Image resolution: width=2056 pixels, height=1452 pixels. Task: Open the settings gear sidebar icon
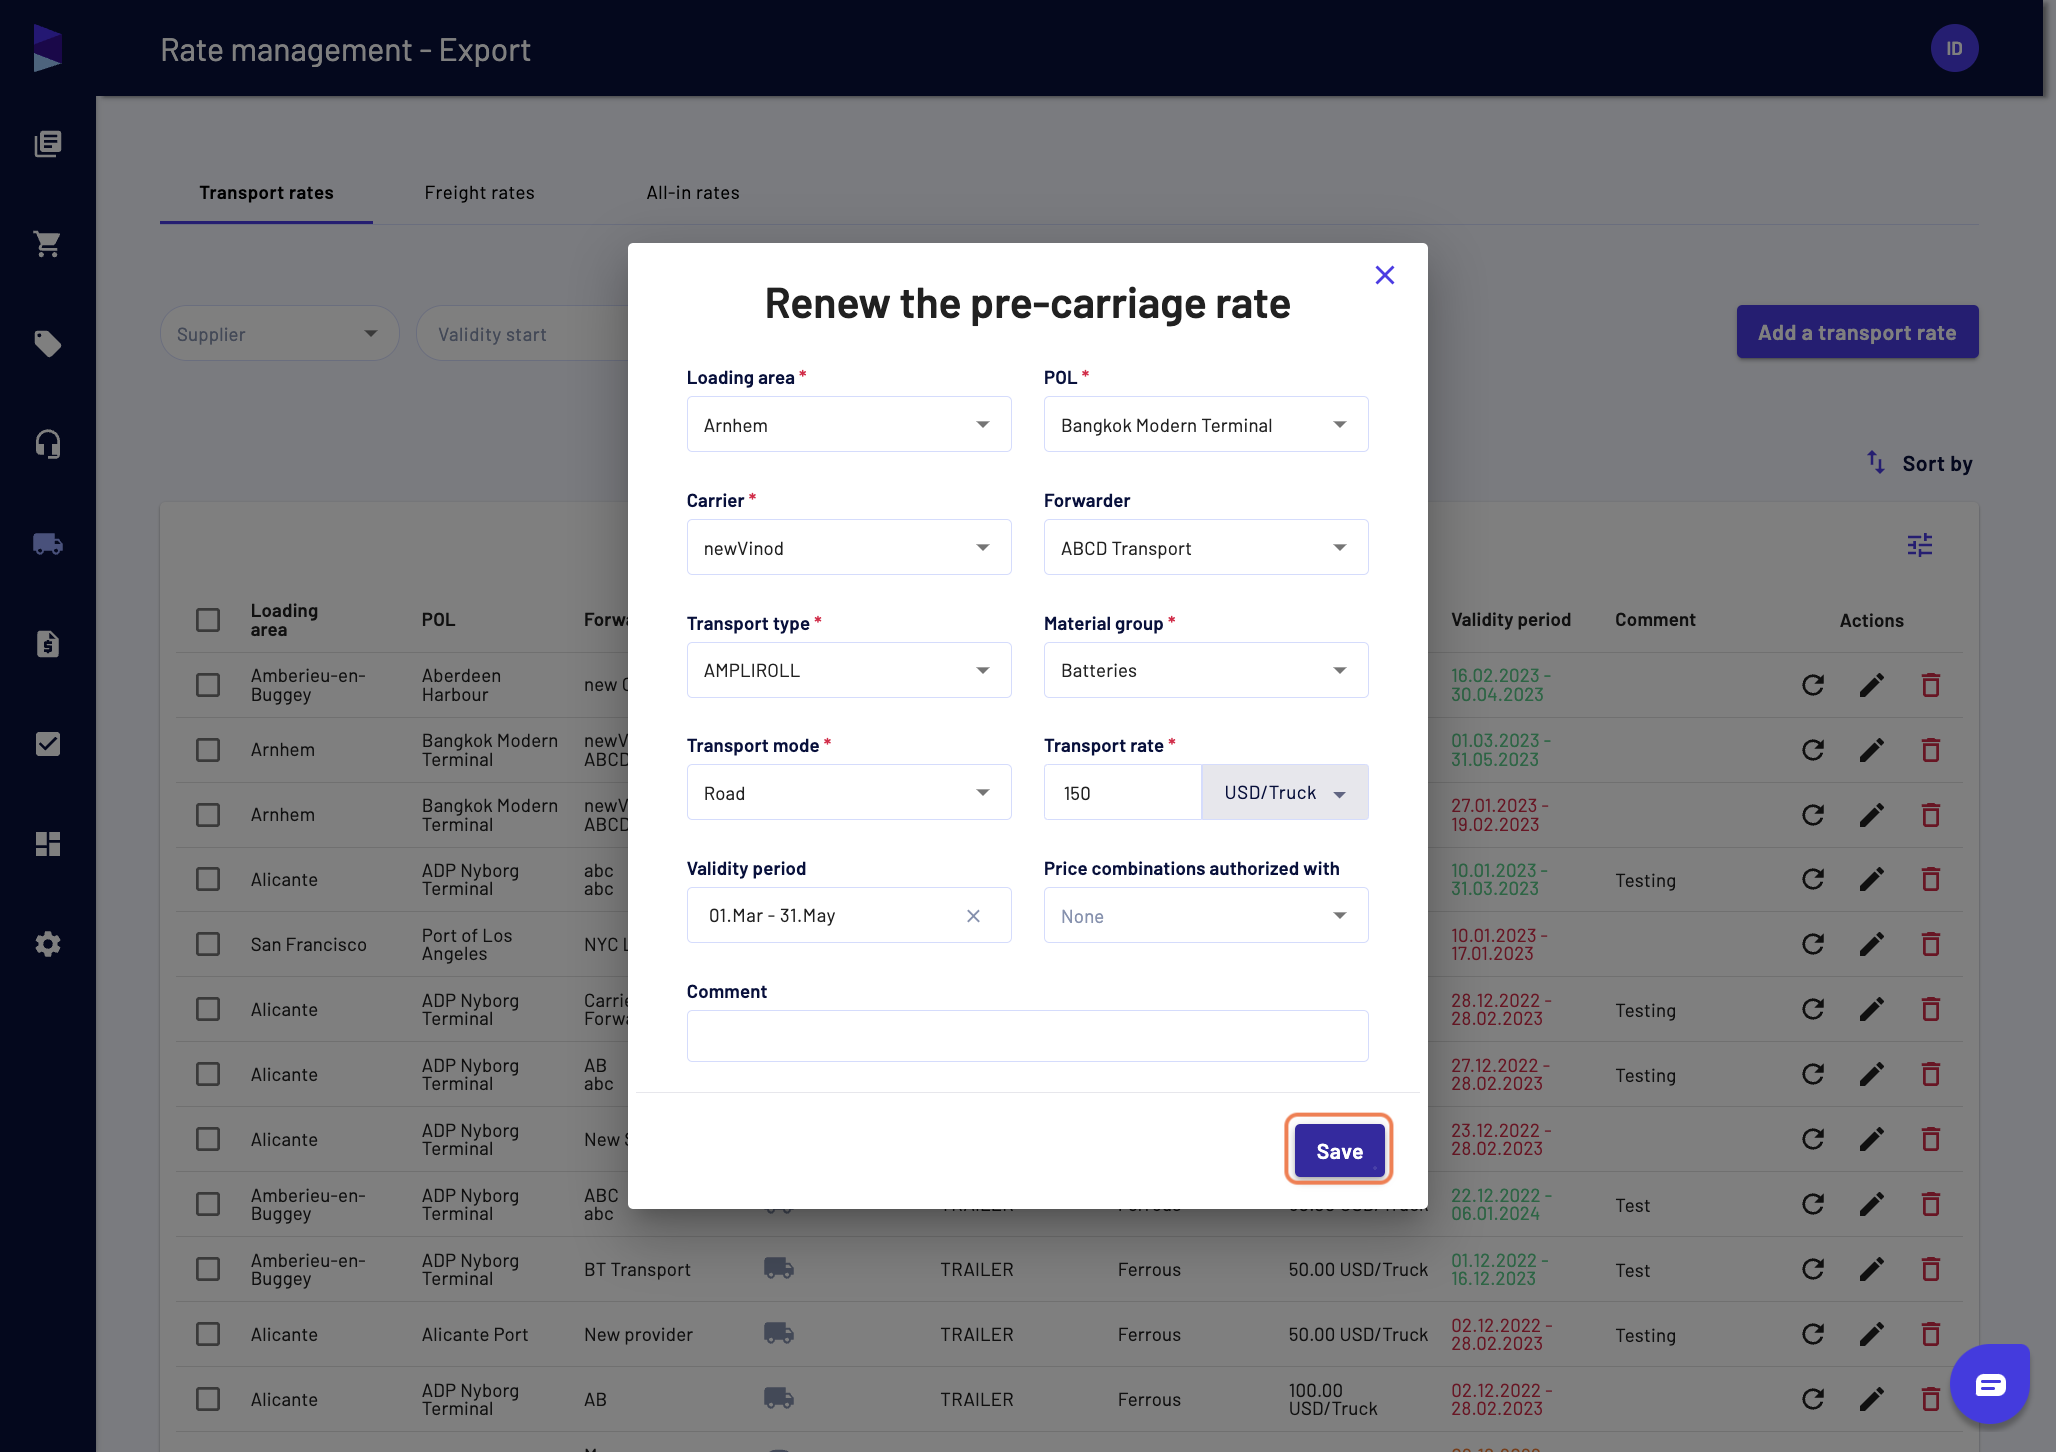coord(47,944)
